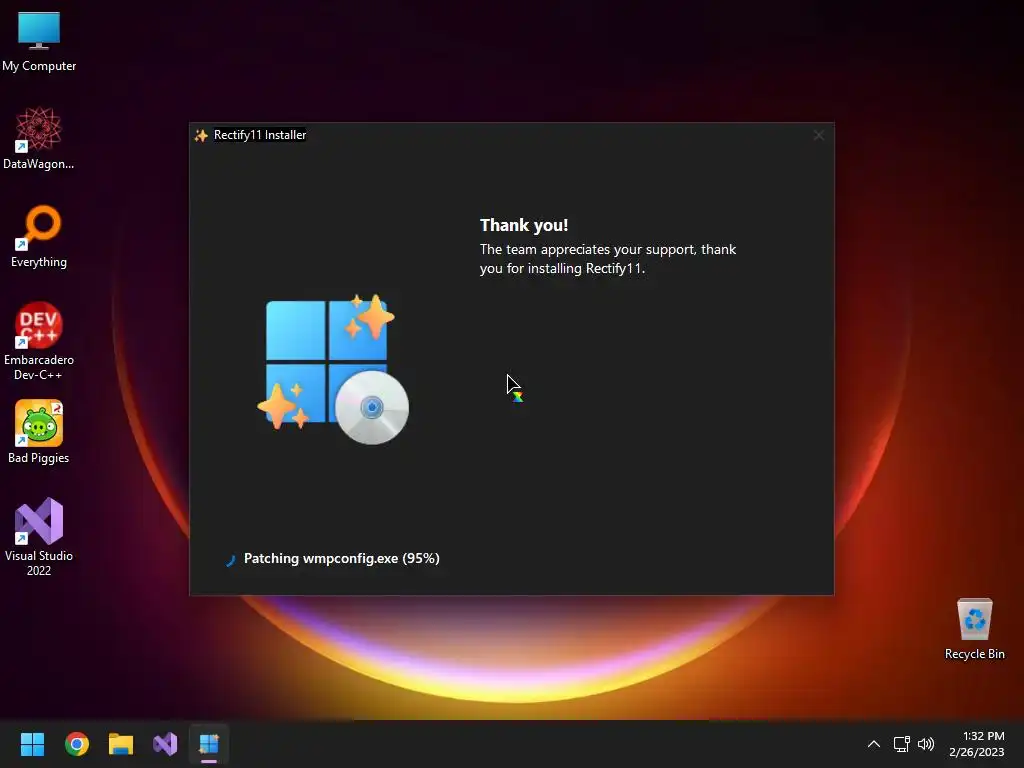1024x768 pixels.
Task: Click the Rectify11 sparkle title bar icon
Action: (x=201, y=135)
